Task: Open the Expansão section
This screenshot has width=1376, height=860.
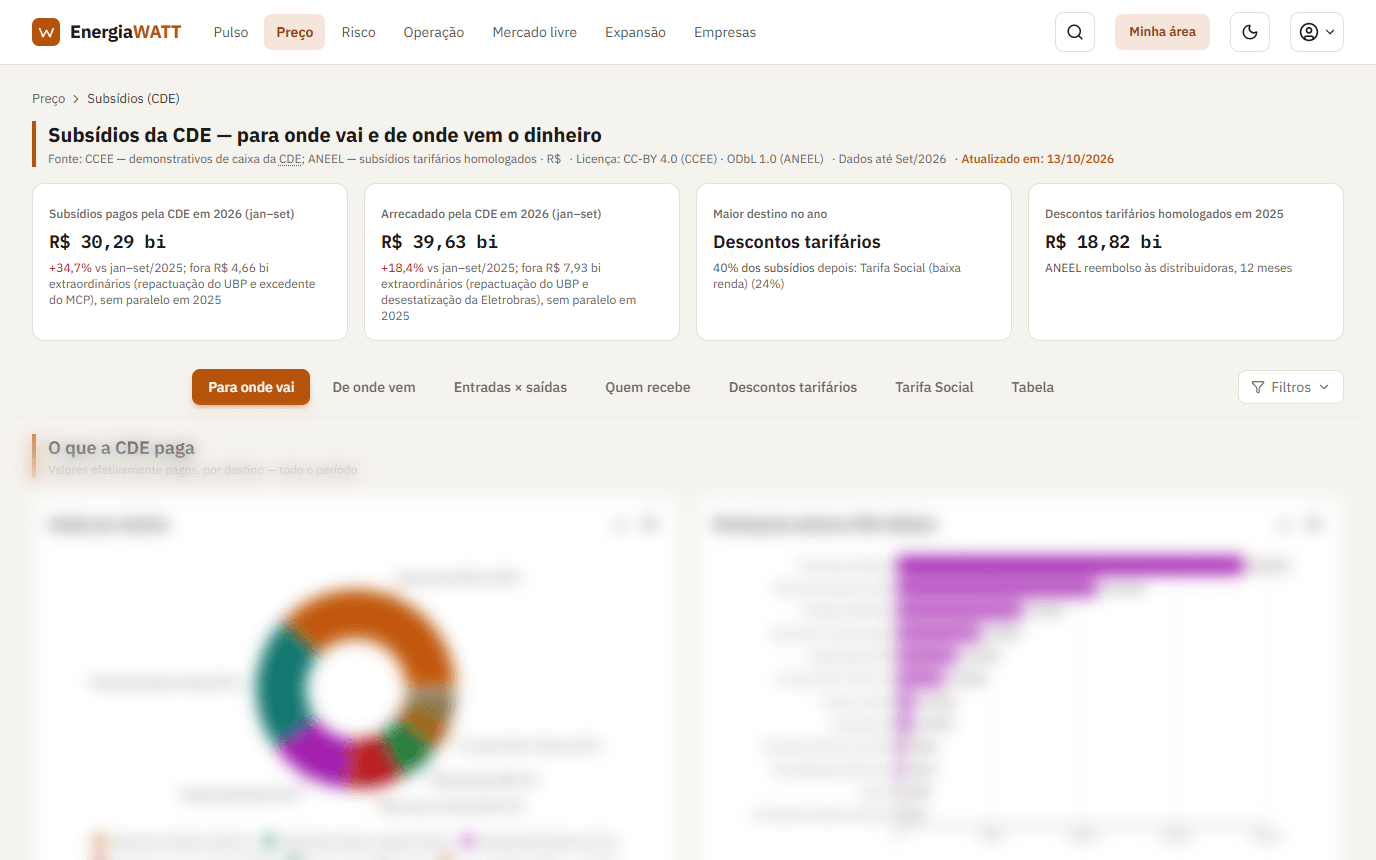Action: click(x=635, y=32)
